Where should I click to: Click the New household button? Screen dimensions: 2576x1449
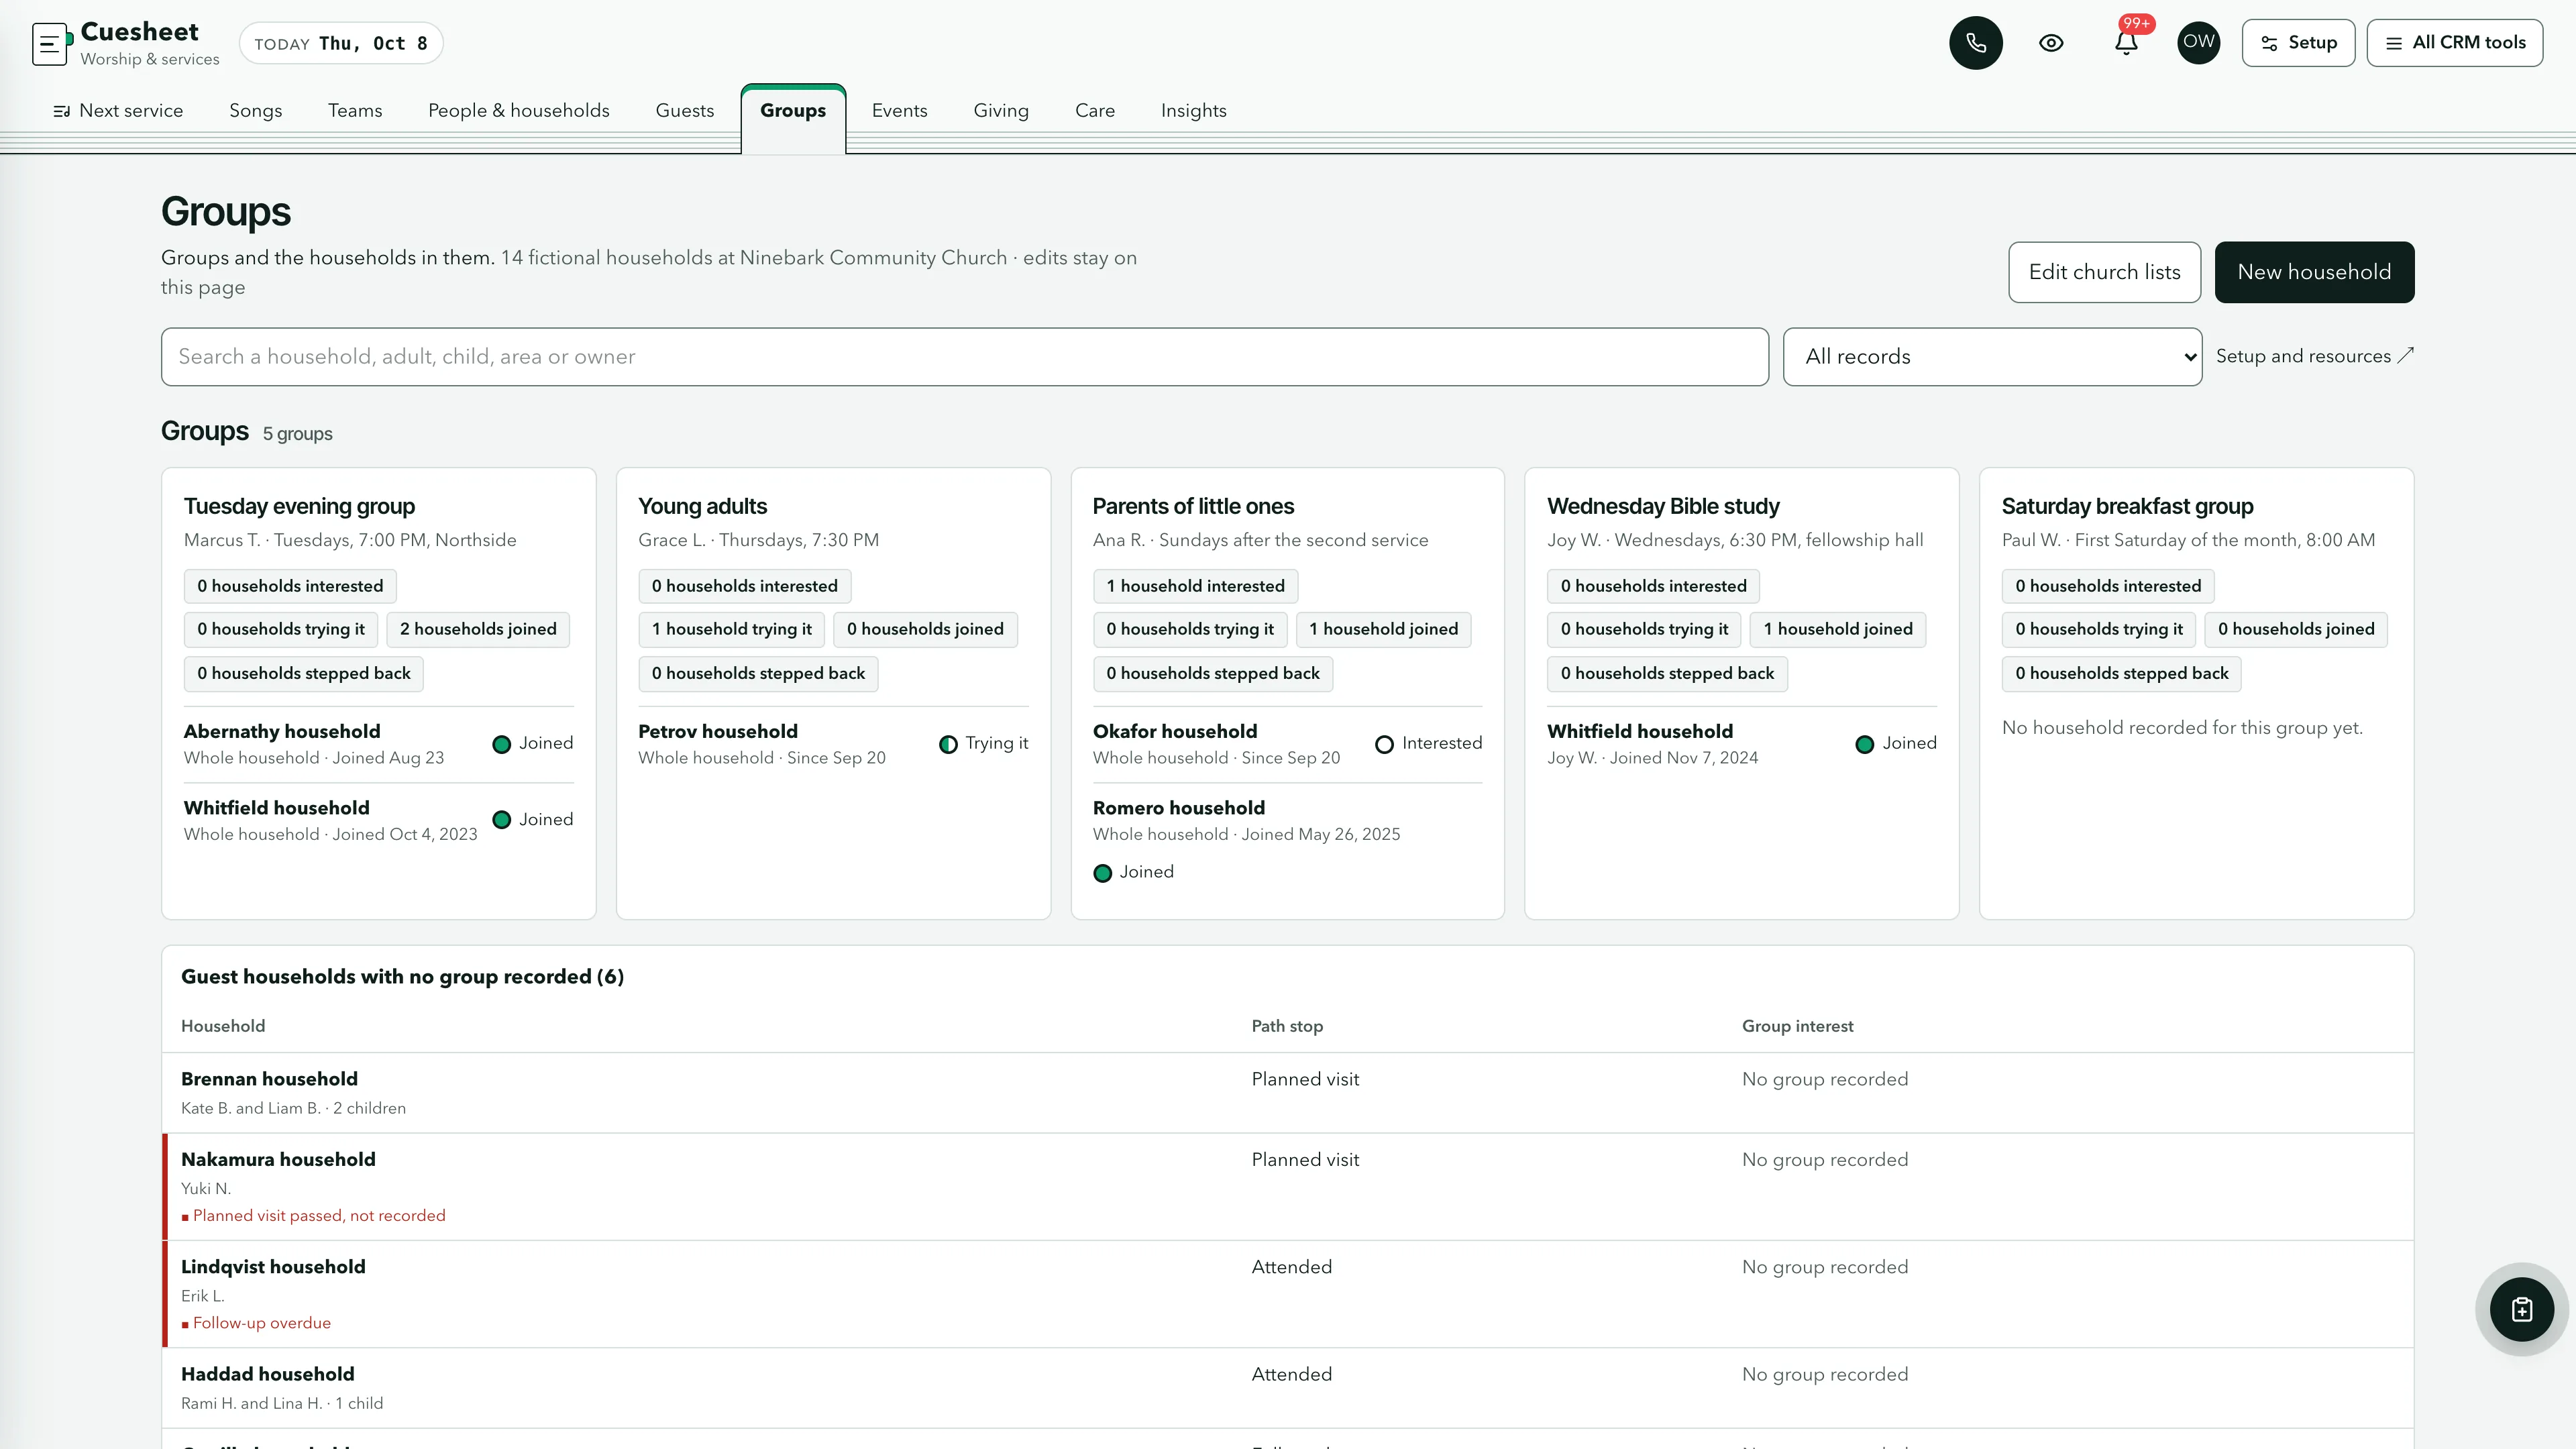2314,272
